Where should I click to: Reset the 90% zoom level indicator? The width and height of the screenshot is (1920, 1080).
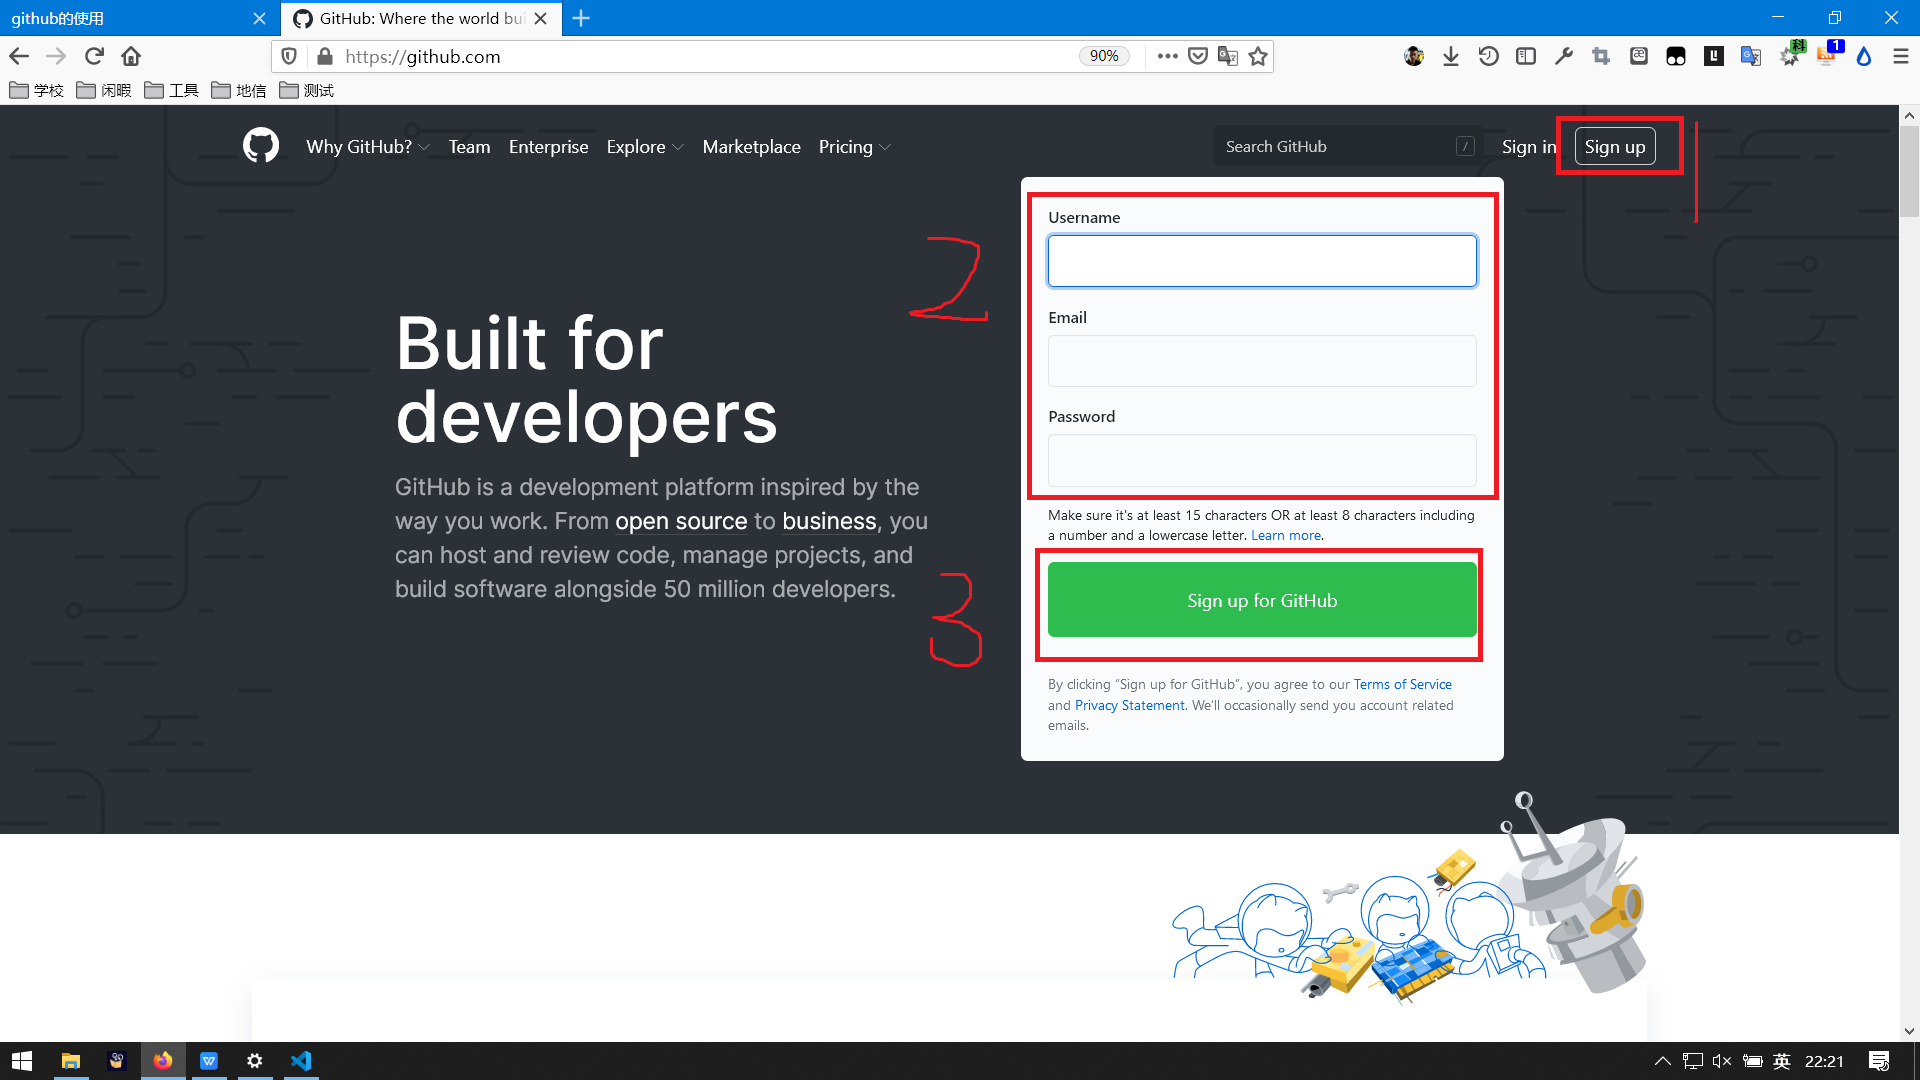[1104, 56]
